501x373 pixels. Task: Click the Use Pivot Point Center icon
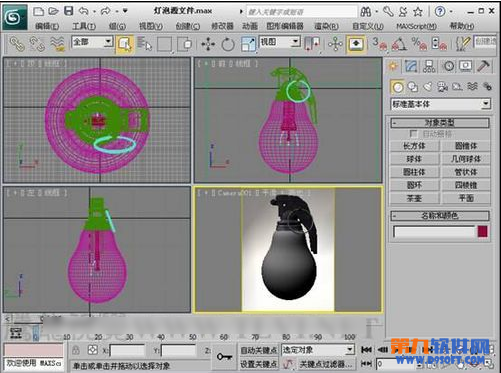point(312,44)
